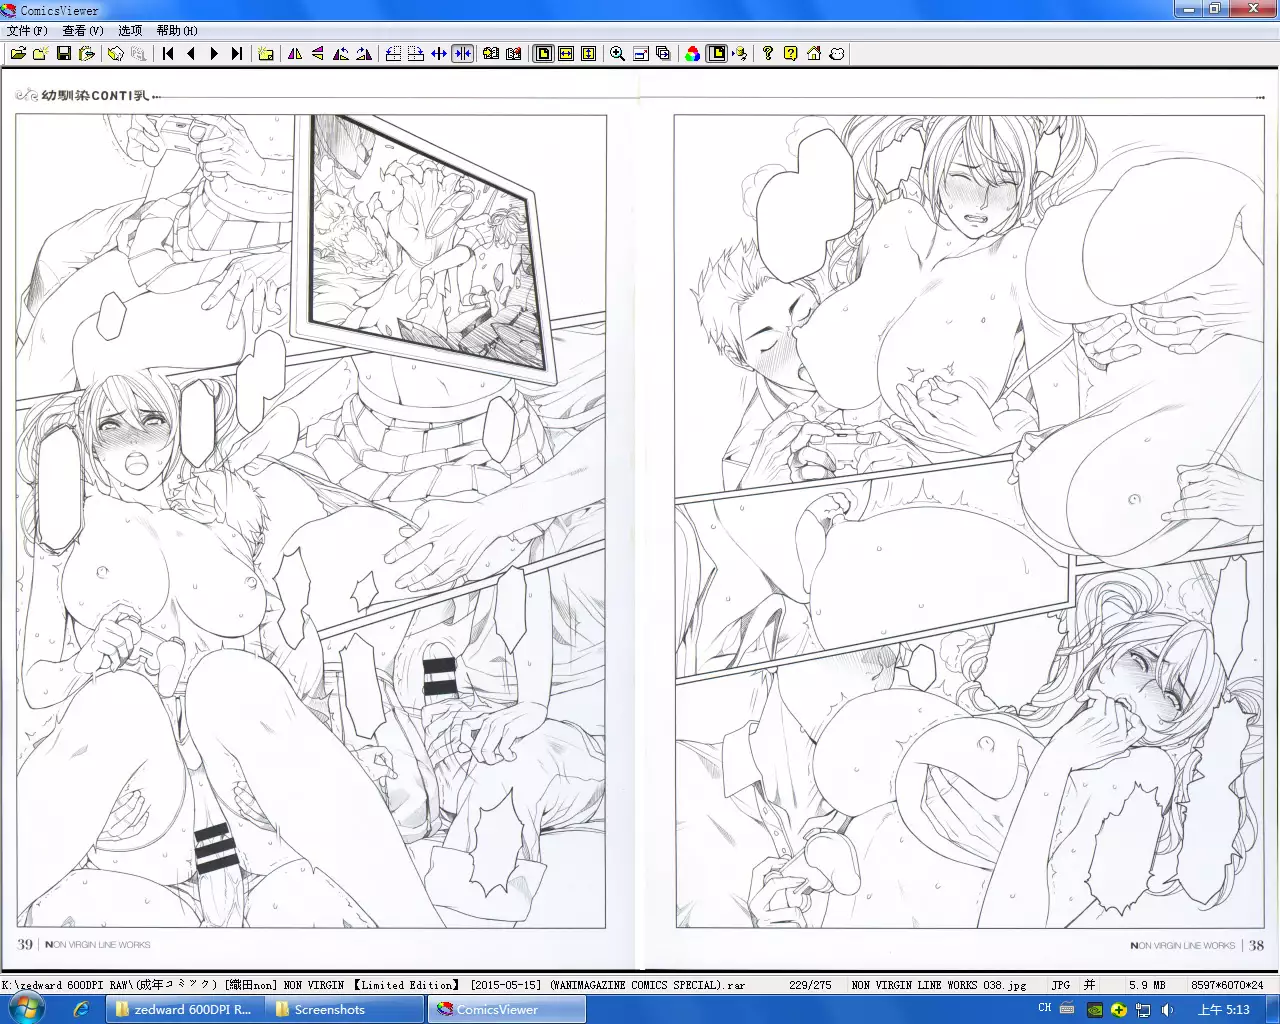Click the home icon in toolbar
1280x1024 pixels.
[x=814, y=54]
